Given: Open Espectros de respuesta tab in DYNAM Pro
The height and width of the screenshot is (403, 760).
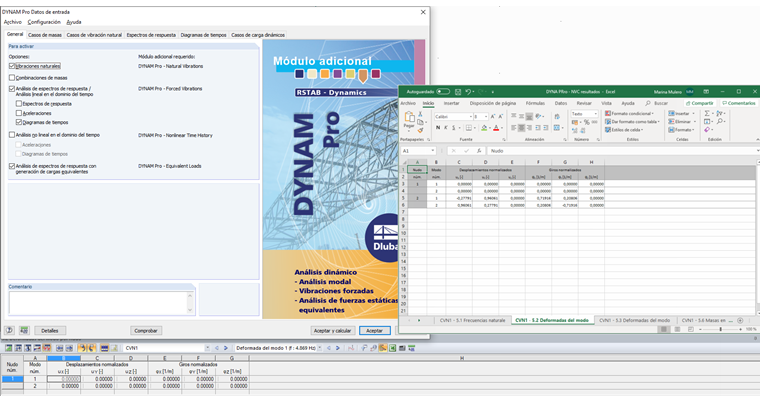Looking at the screenshot, I should click(x=151, y=35).
